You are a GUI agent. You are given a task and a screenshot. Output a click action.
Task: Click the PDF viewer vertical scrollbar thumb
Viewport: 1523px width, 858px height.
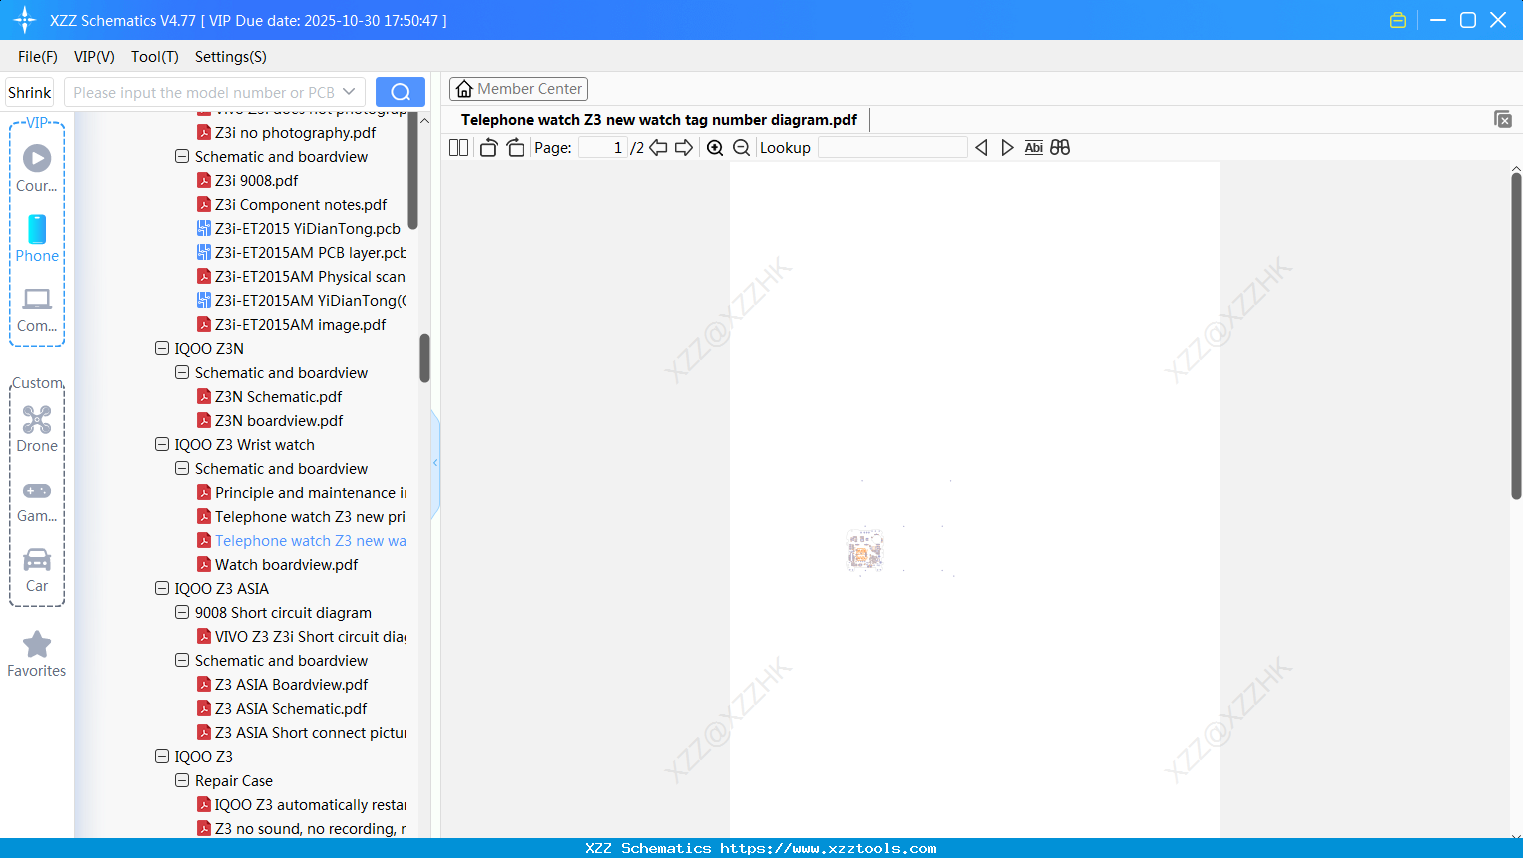pyautogui.click(x=1516, y=336)
